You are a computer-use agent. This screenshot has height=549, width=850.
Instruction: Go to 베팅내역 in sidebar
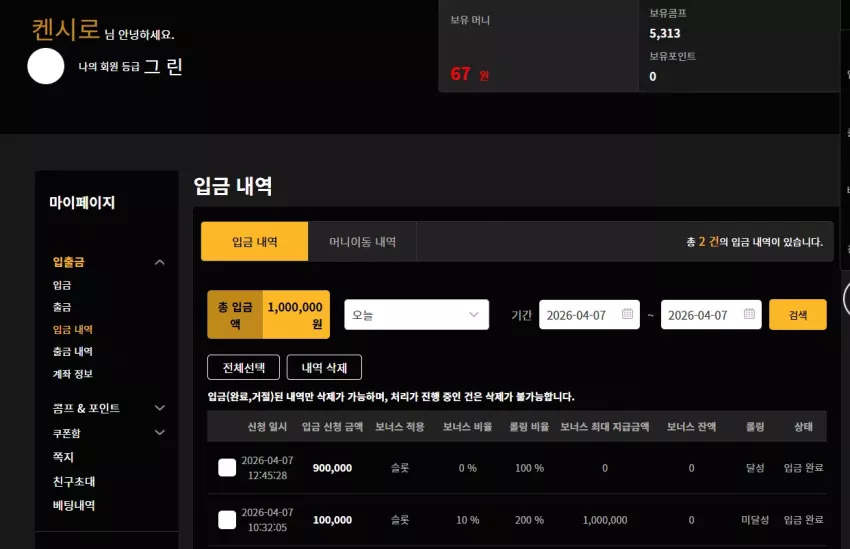74,505
